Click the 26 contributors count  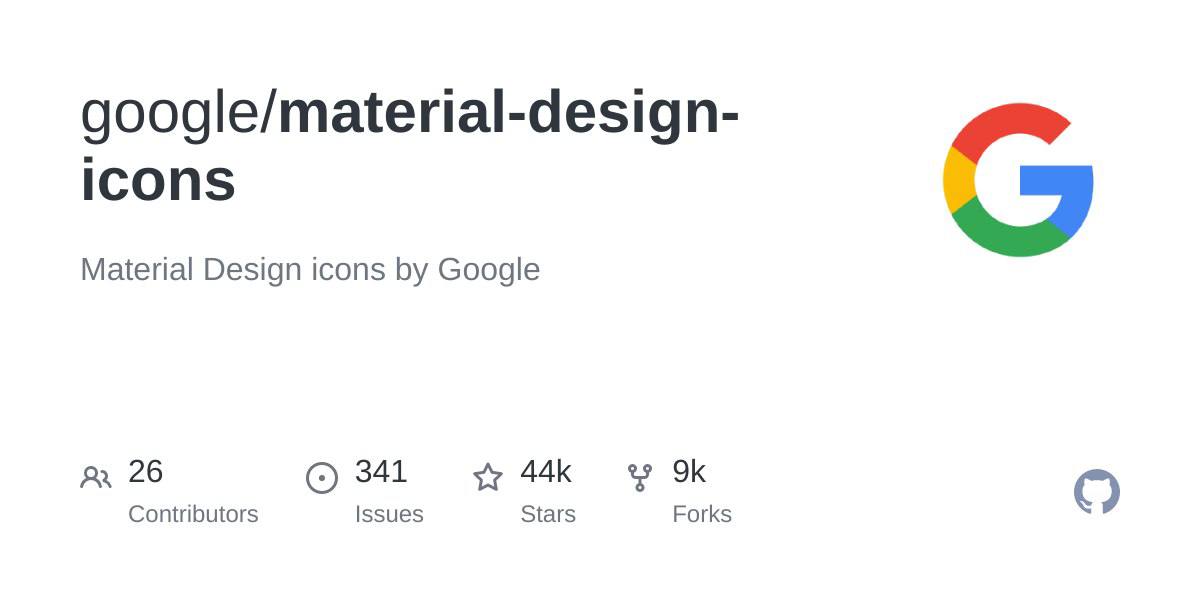tap(146, 472)
